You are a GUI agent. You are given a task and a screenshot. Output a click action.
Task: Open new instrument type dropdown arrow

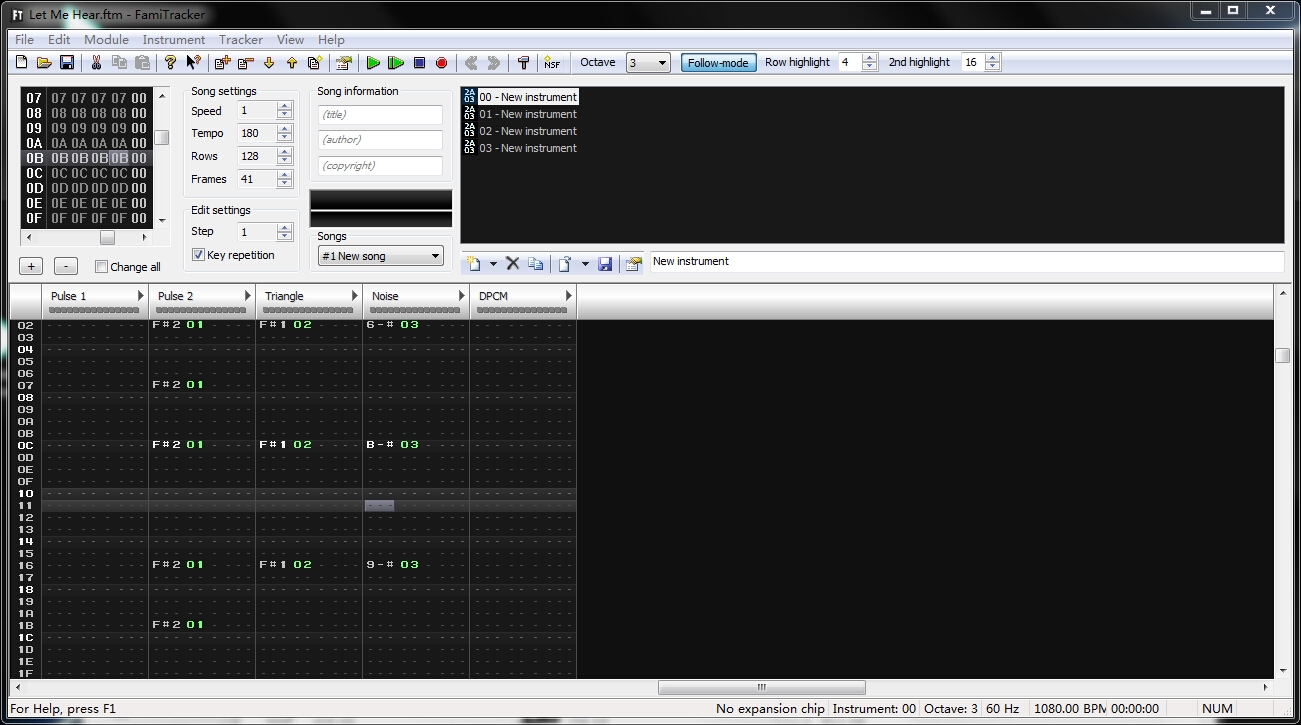click(x=491, y=264)
